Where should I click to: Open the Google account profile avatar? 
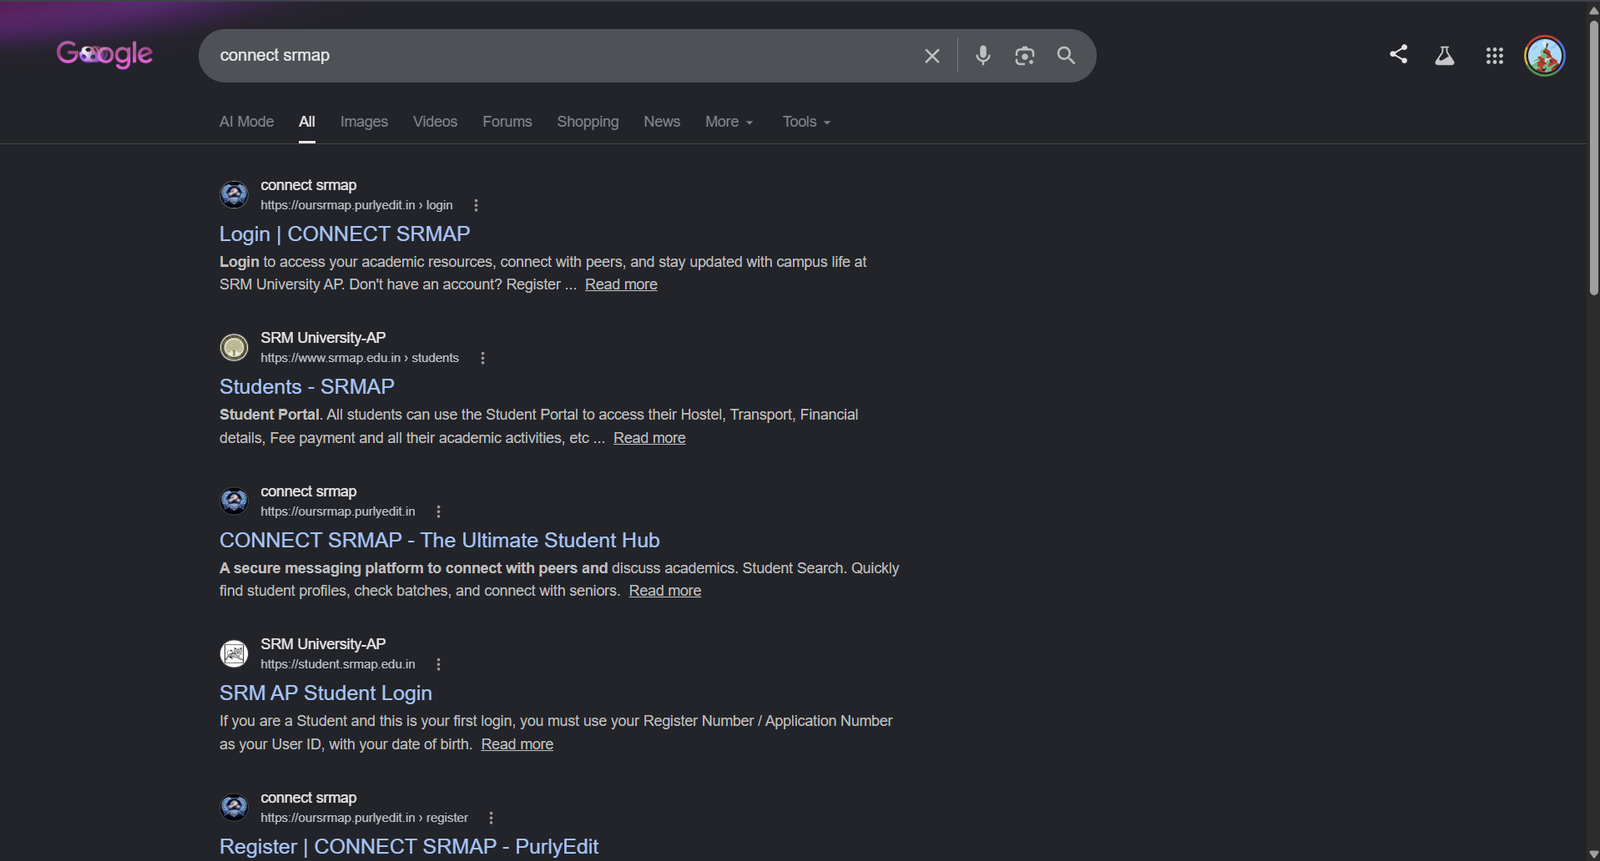point(1545,56)
